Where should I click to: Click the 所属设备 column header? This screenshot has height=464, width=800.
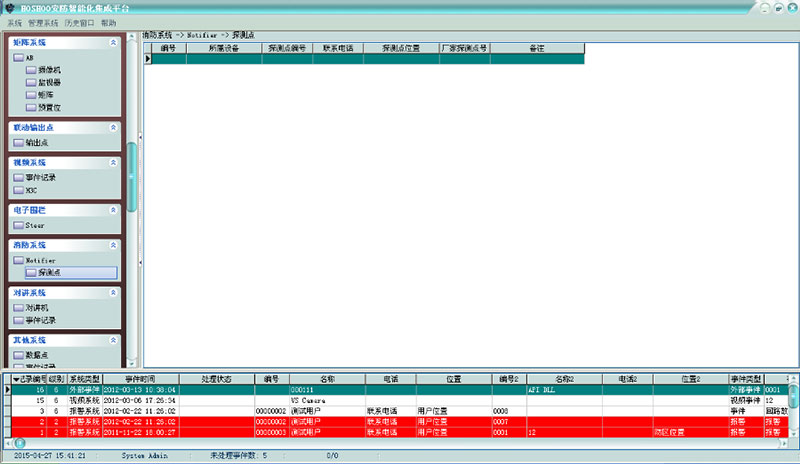(x=222, y=47)
